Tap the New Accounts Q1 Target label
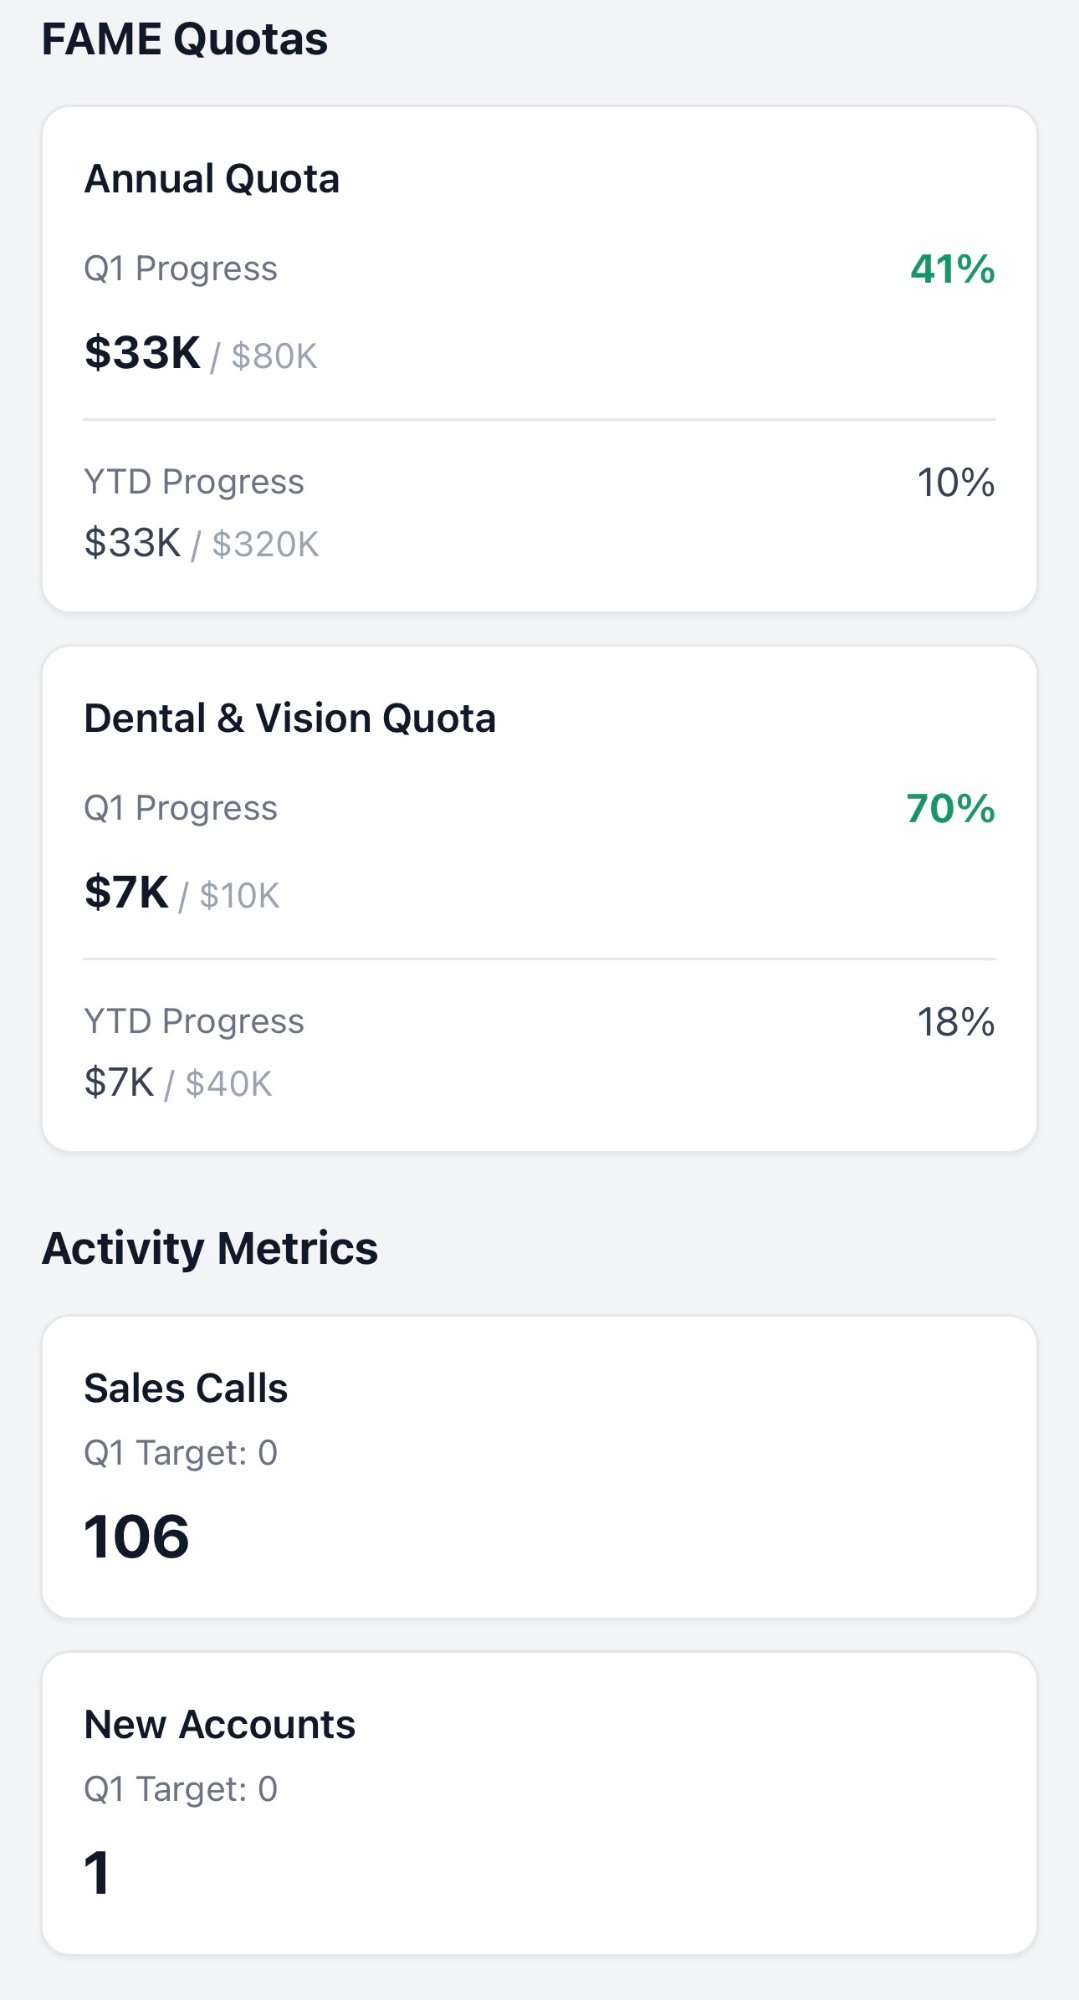The image size is (1079, 2000). (181, 1788)
